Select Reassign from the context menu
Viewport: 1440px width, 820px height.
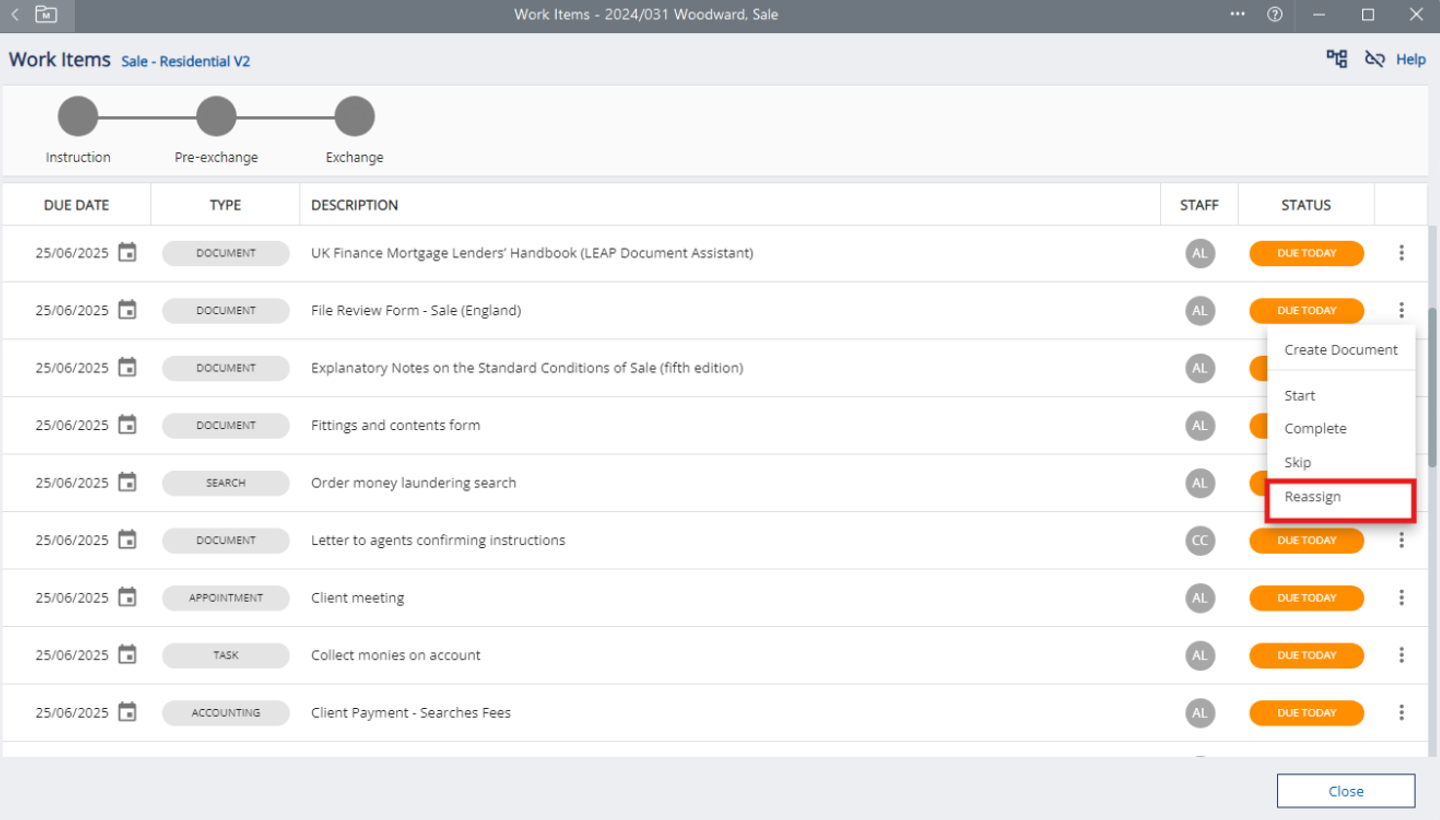point(1312,497)
